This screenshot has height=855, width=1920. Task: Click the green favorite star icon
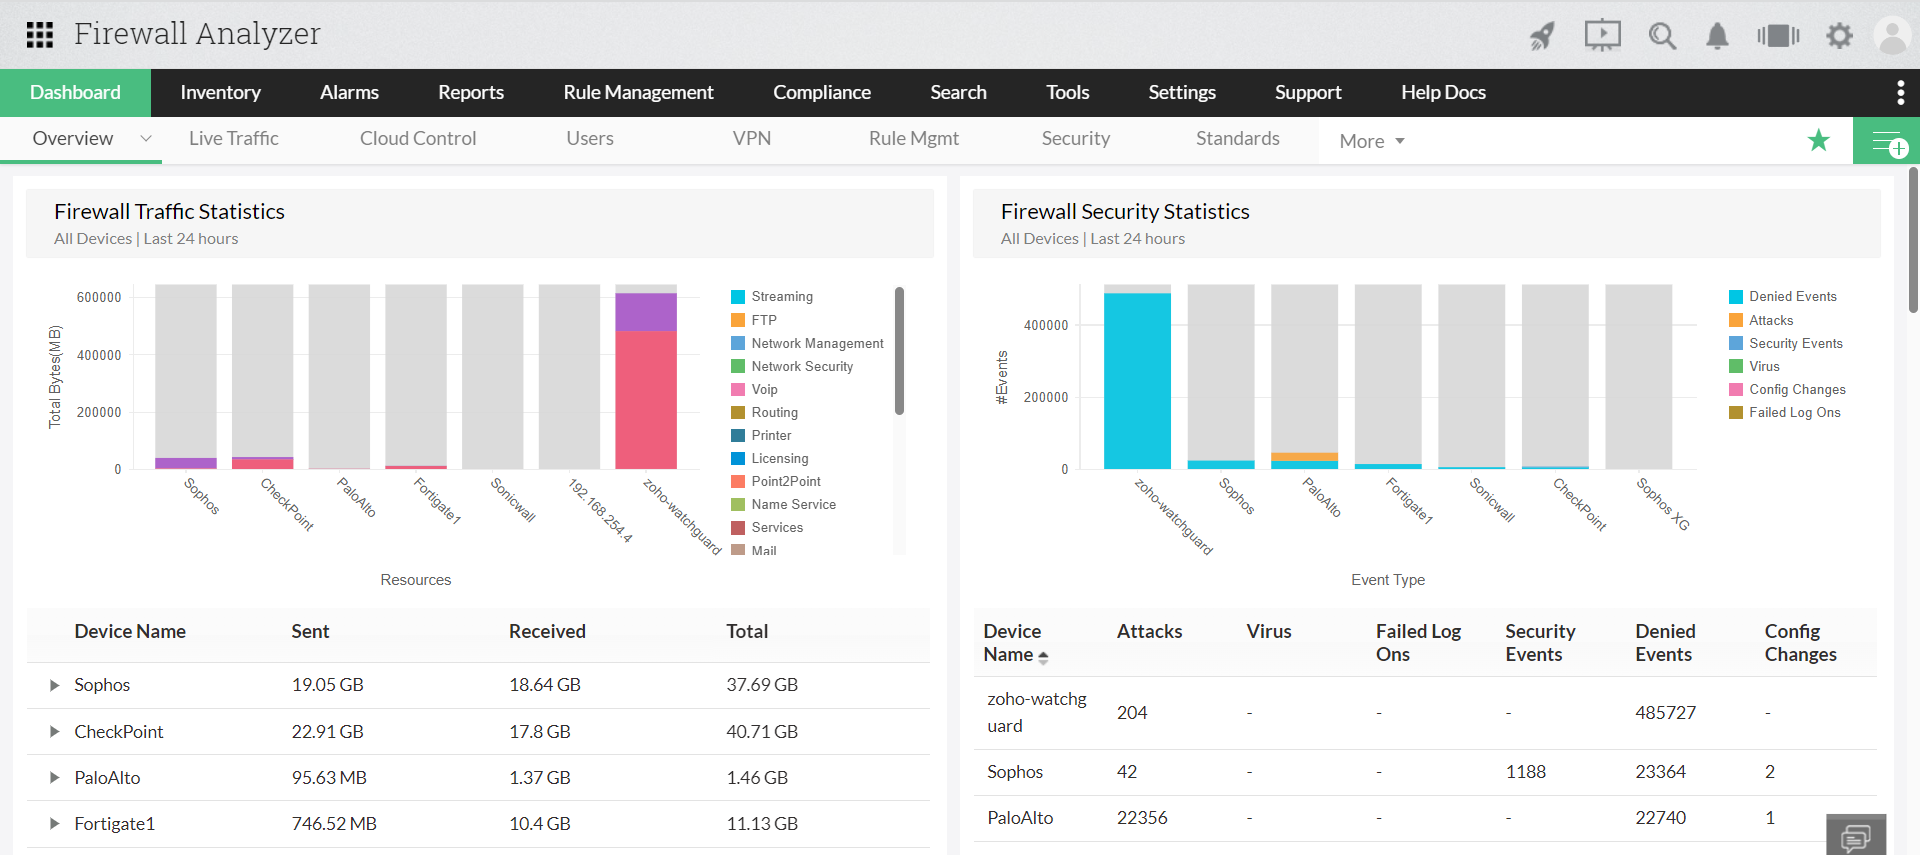(x=1818, y=141)
